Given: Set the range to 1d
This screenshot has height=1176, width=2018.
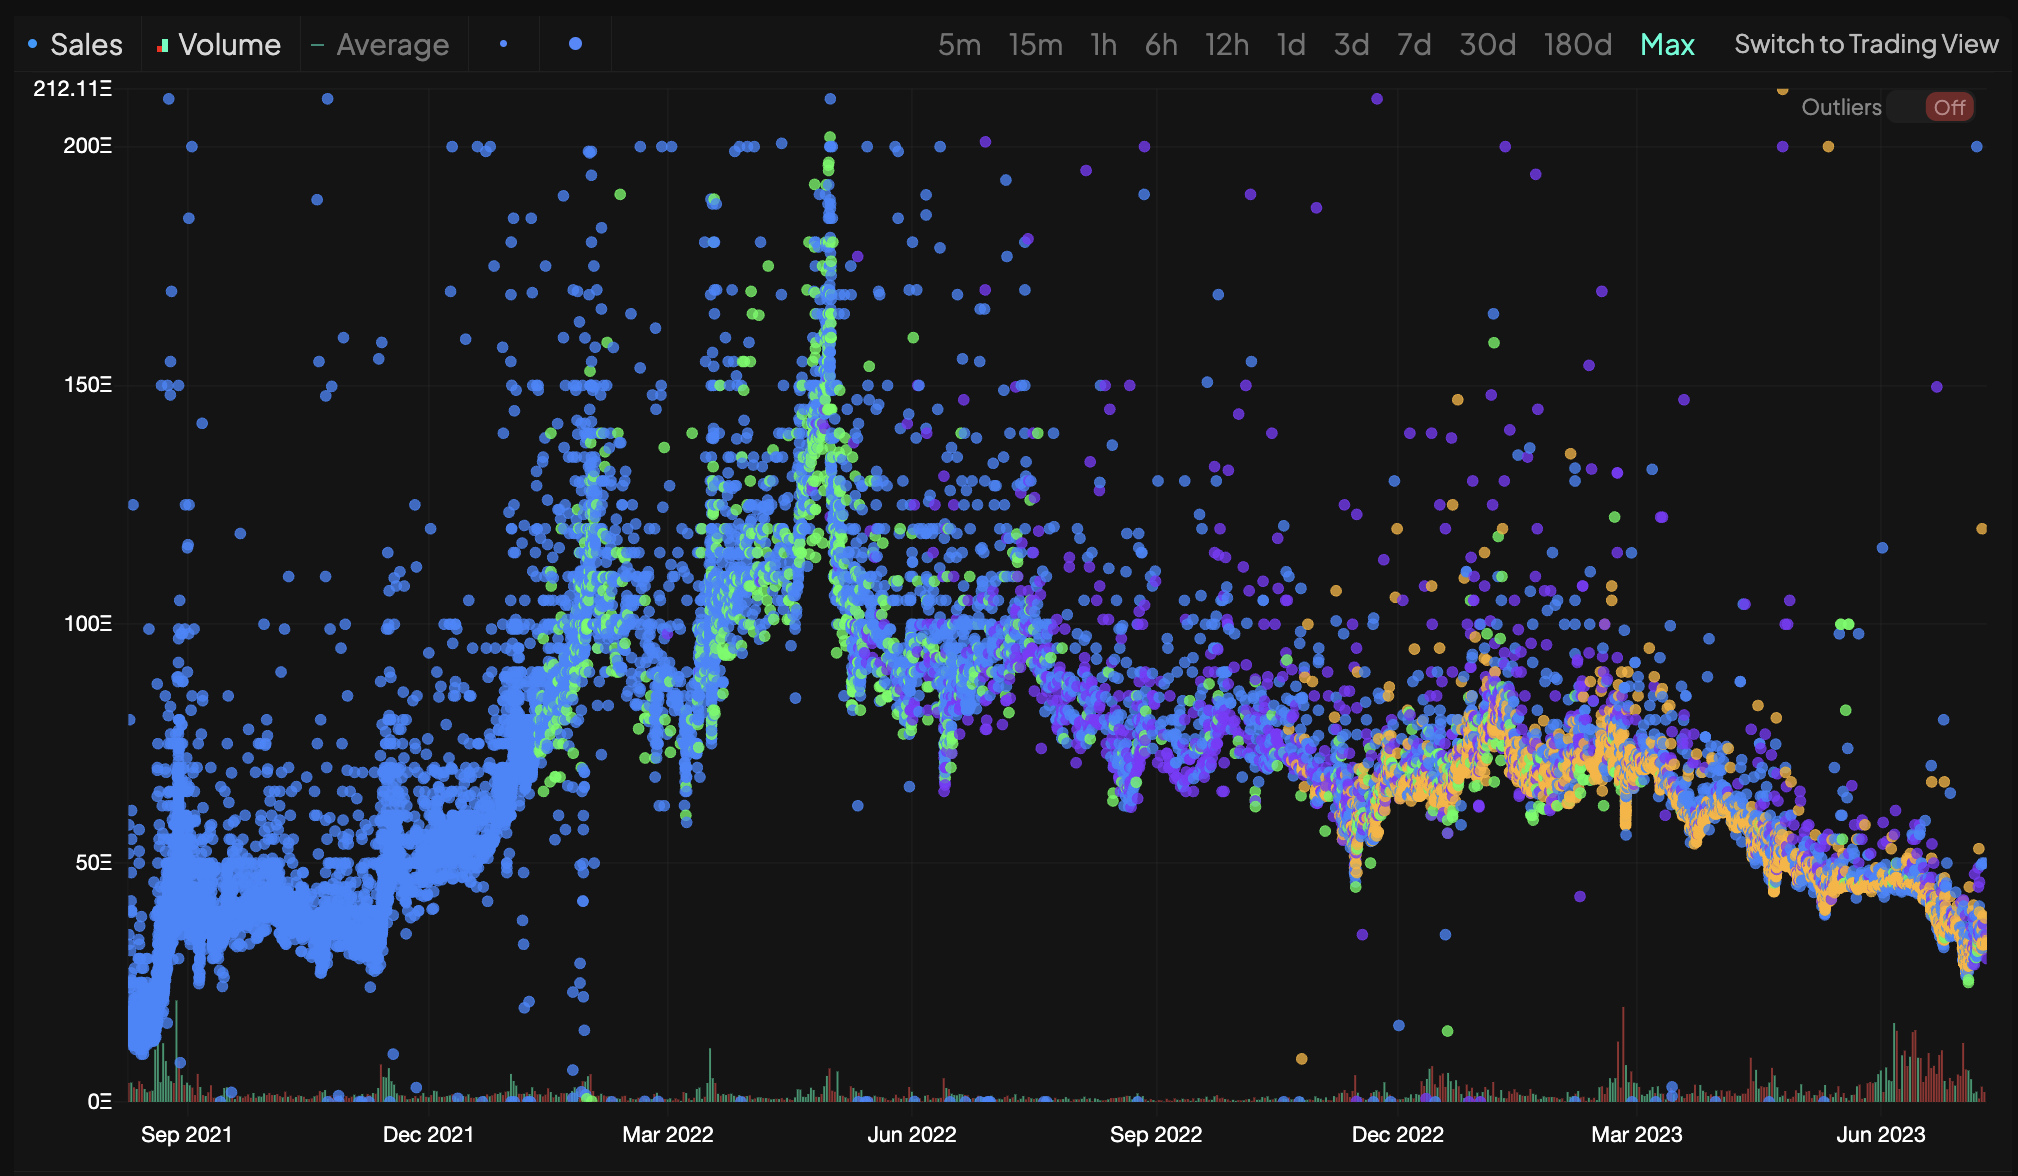Looking at the screenshot, I should pyautogui.click(x=1291, y=44).
